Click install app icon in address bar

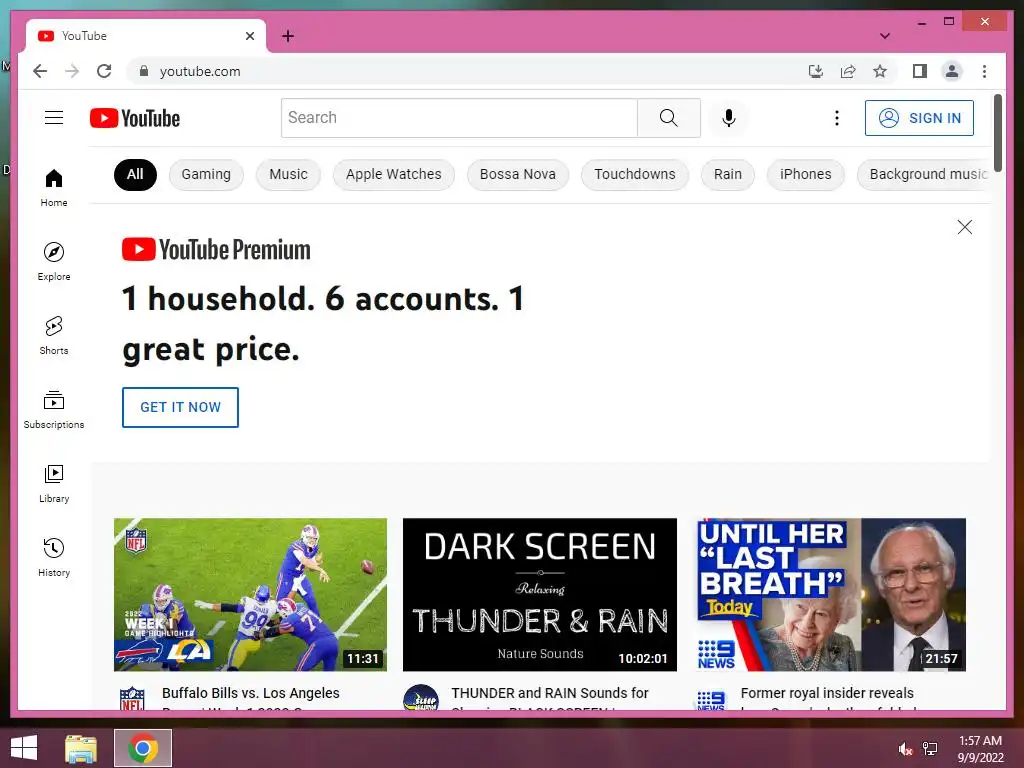tap(816, 71)
